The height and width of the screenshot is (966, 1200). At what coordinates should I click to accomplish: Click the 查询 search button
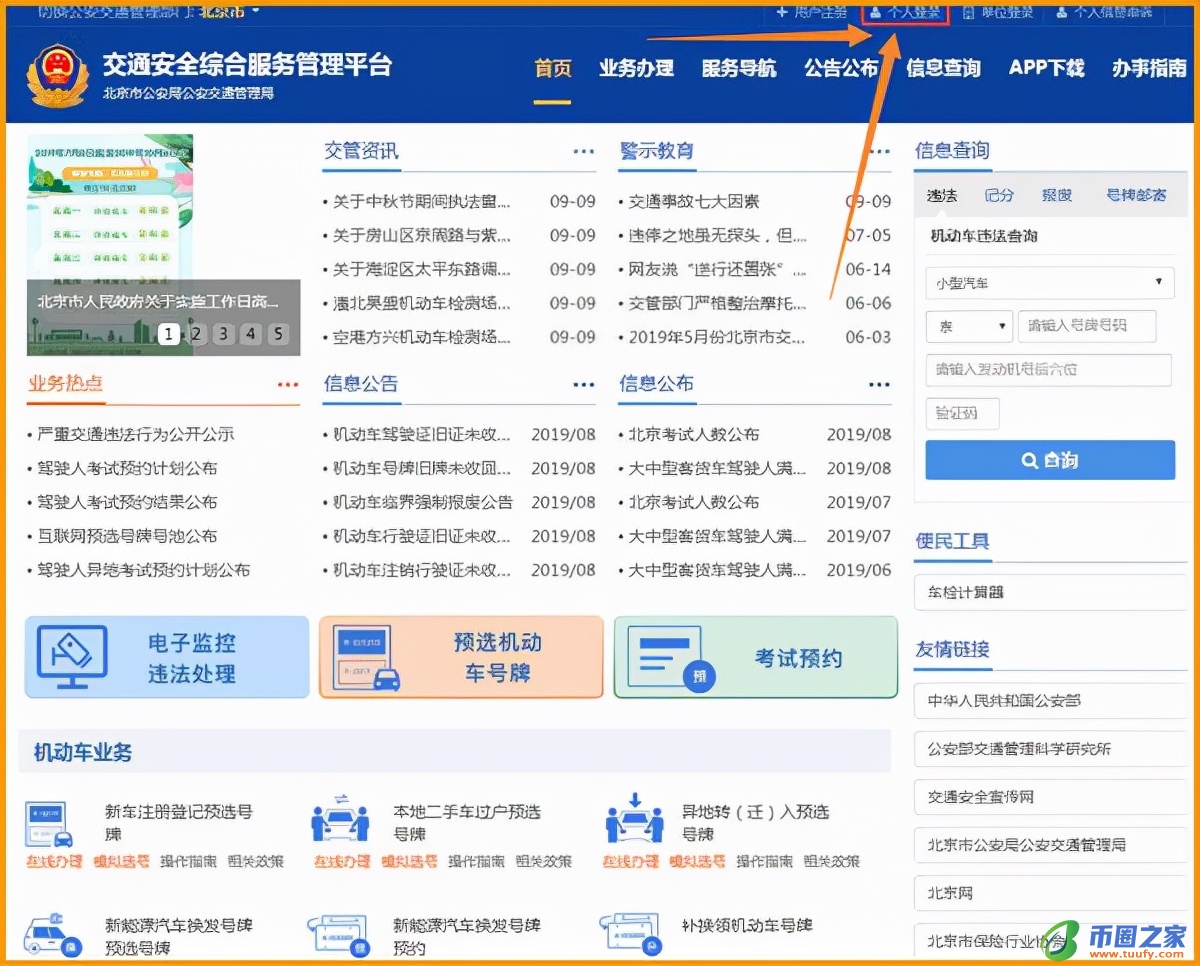[x=1048, y=460]
